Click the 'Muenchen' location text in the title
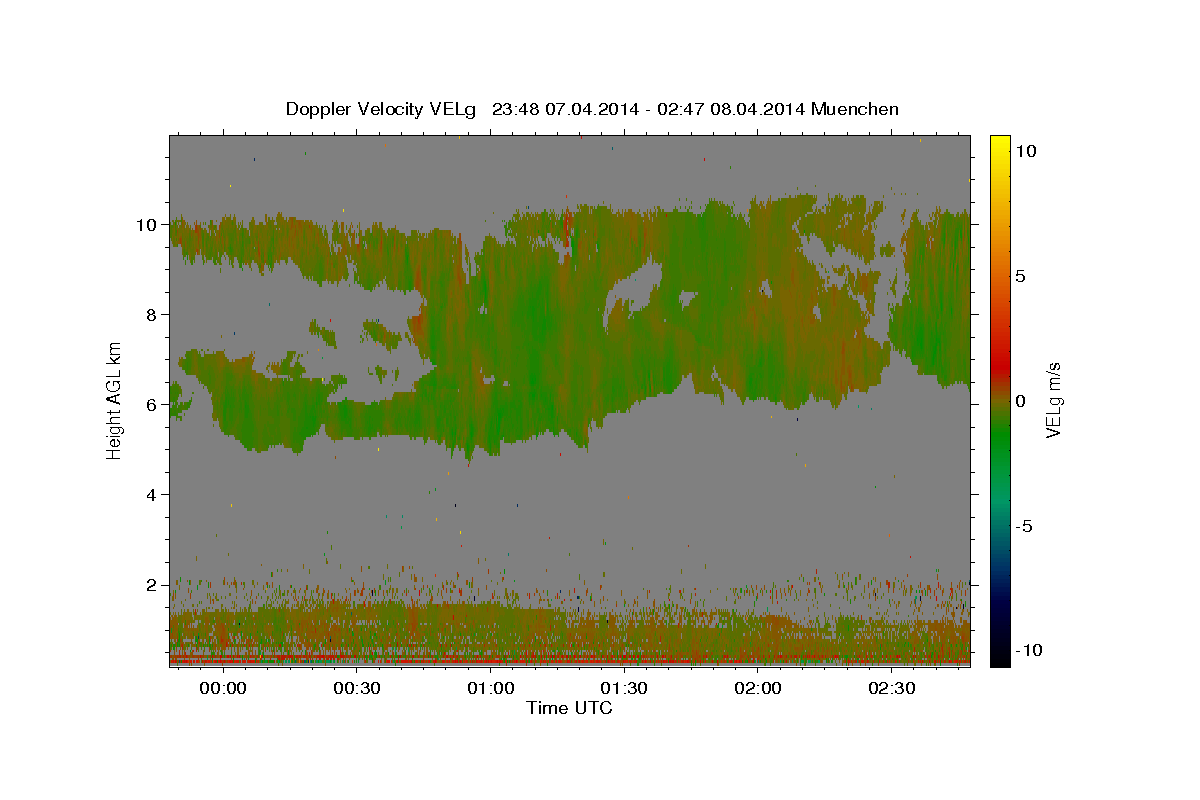Image resolution: width=1200 pixels, height=800 pixels. tap(855, 109)
